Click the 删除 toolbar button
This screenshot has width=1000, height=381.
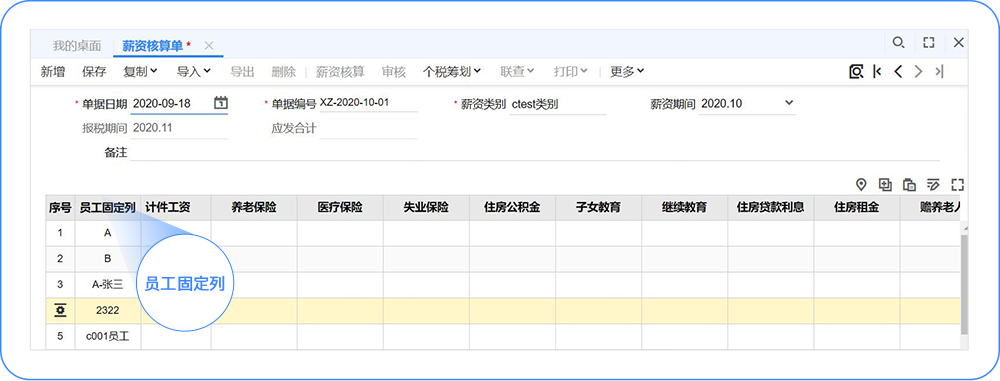pyautogui.click(x=284, y=72)
